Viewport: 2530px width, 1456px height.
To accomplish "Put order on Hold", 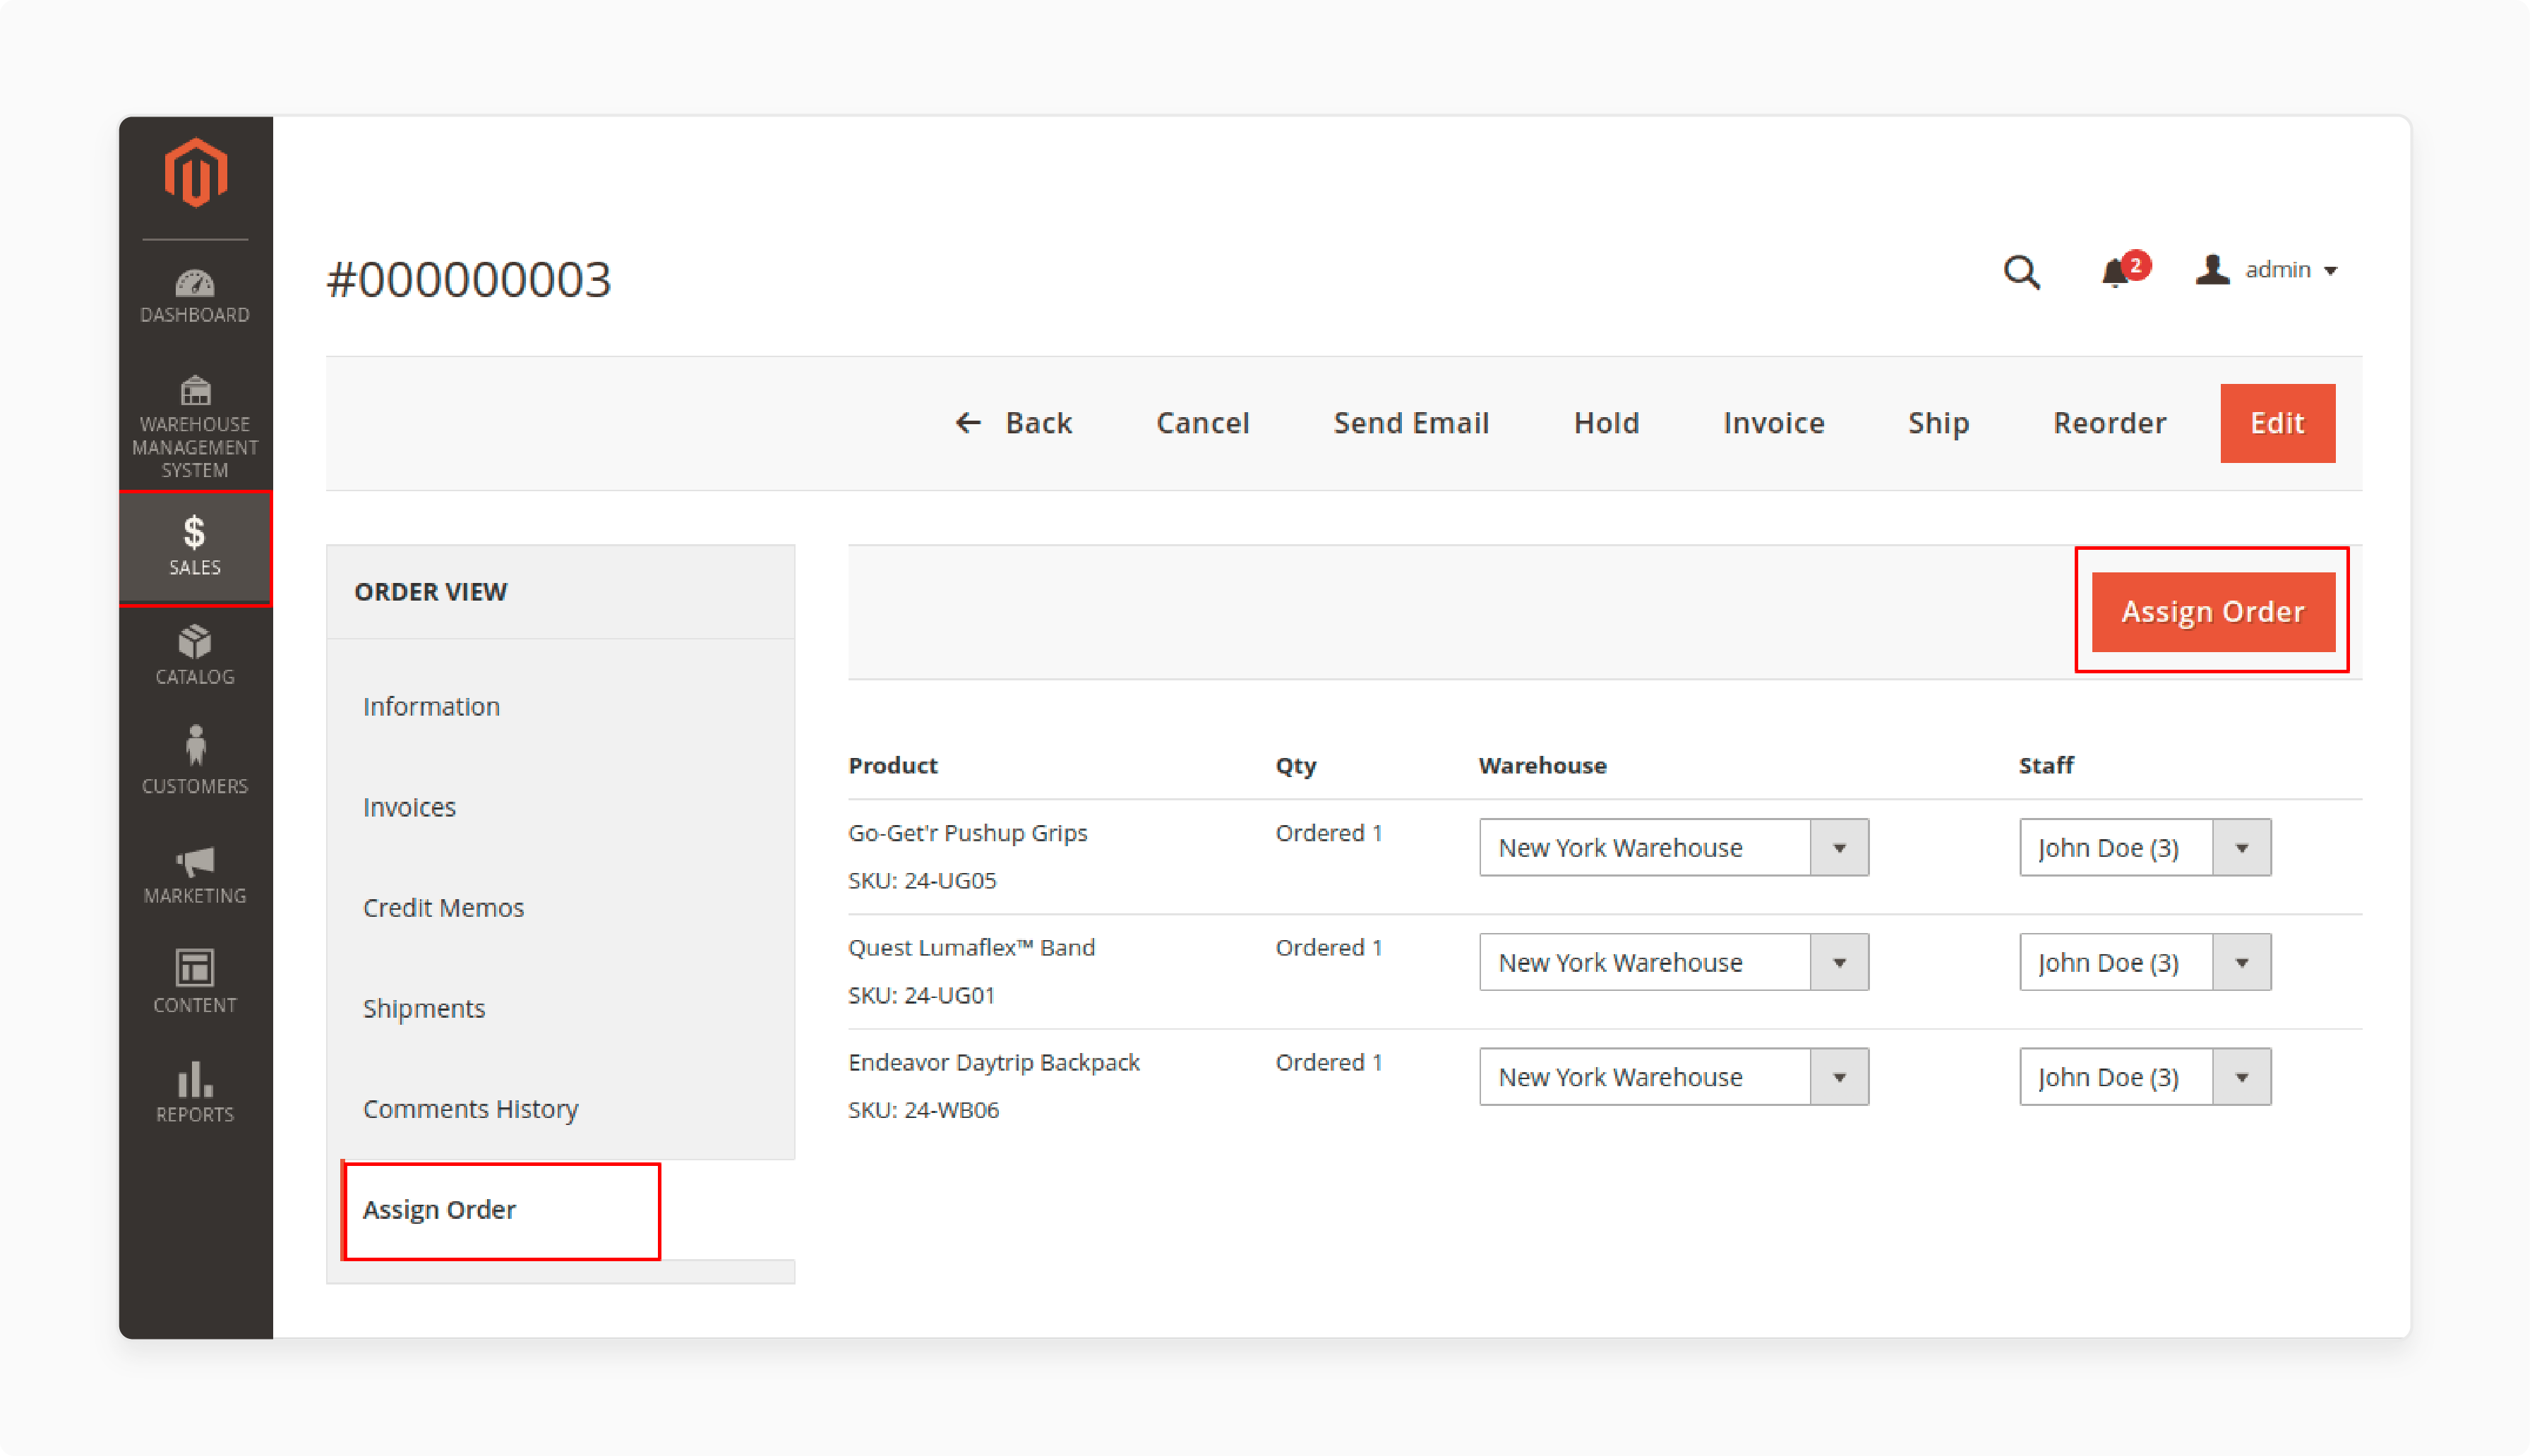I will [1606, 423].
